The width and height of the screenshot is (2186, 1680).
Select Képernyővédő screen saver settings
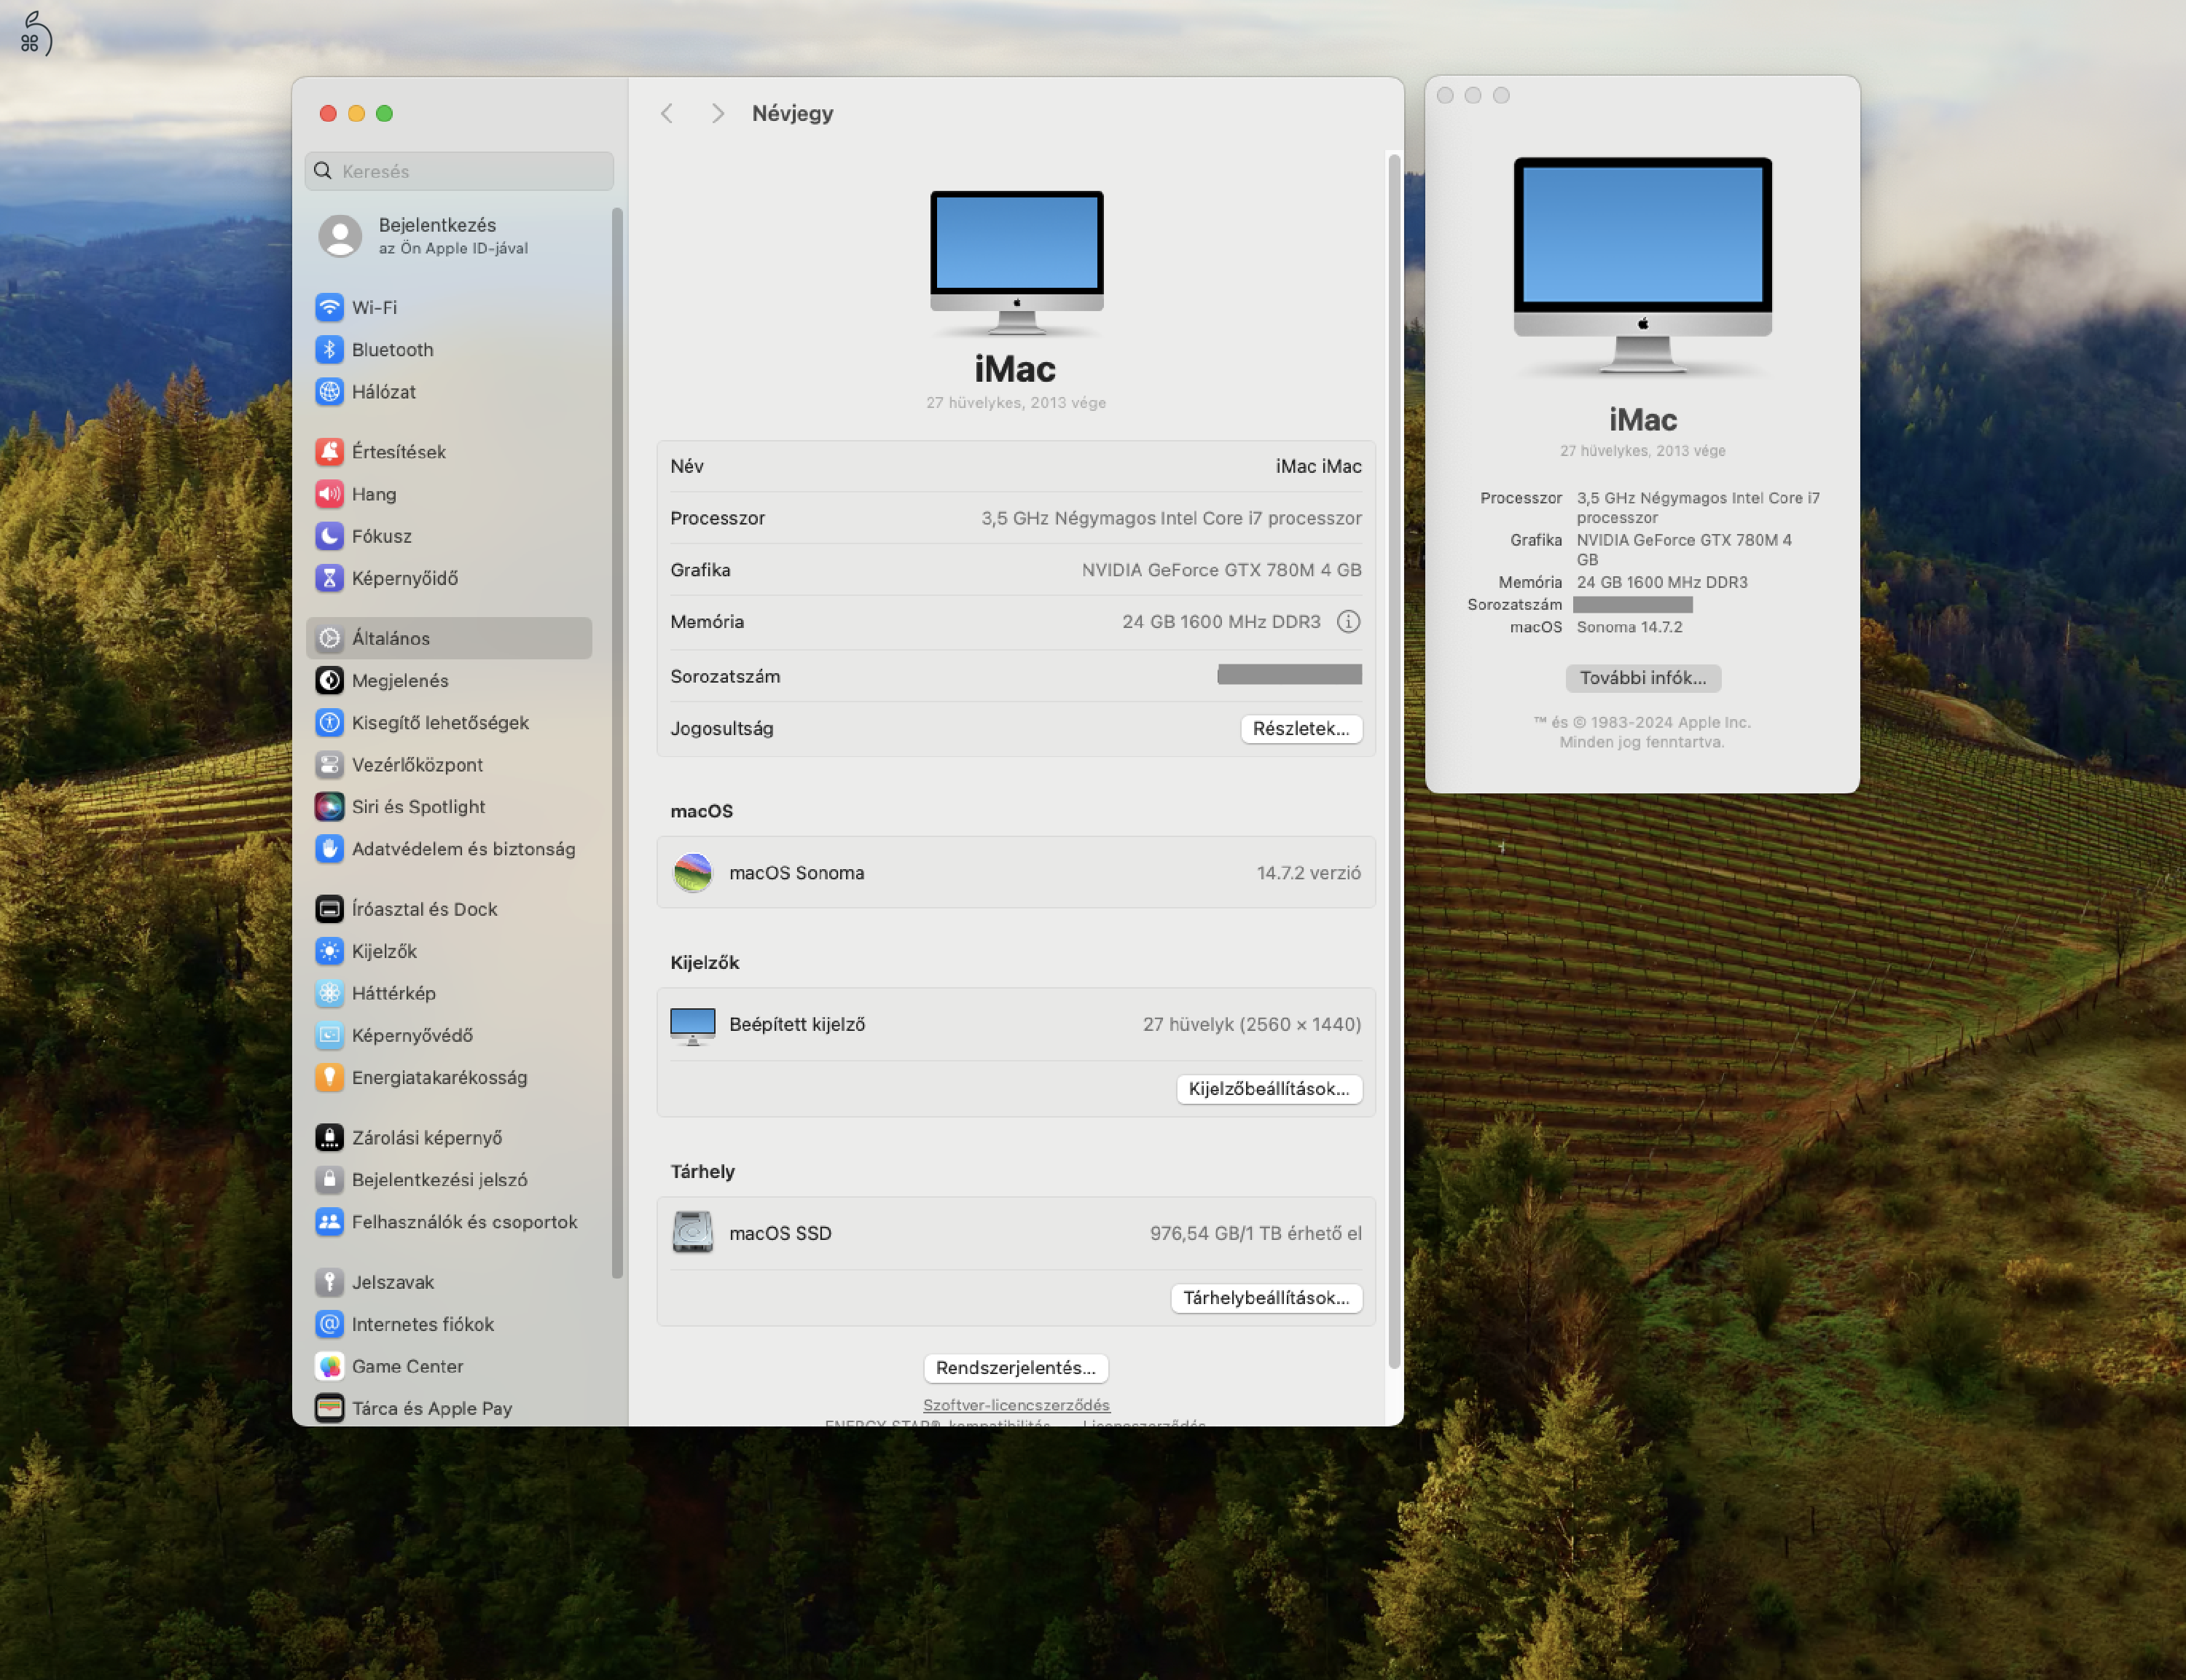pos(449,1035)
